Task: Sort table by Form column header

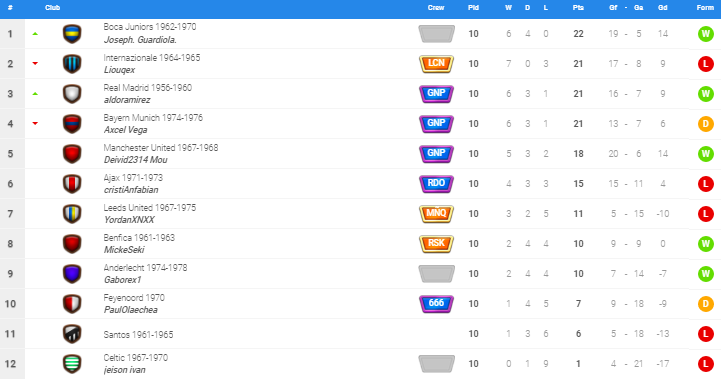Action: [x=705, y=8]
